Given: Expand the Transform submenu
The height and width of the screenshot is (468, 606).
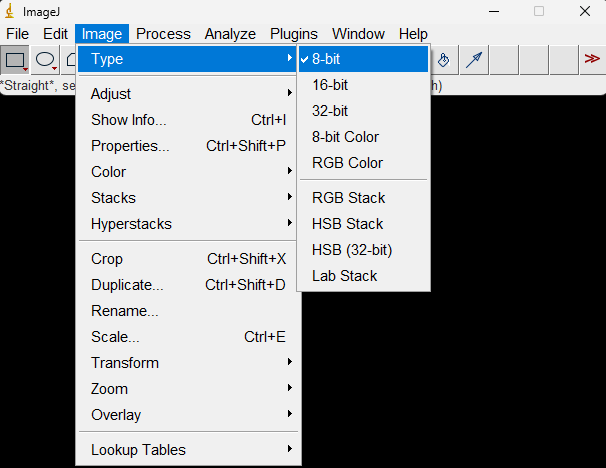Looking at the screenshot, I should coord(187,363).
